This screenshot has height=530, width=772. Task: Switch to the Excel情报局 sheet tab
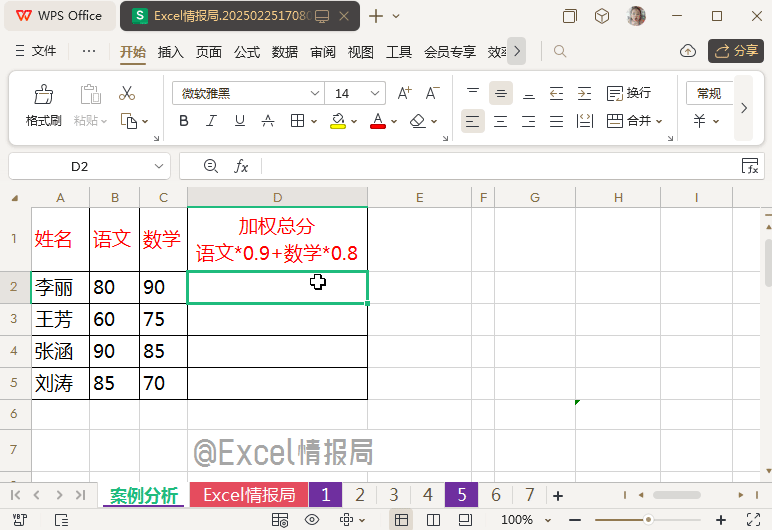coord(249,495)
